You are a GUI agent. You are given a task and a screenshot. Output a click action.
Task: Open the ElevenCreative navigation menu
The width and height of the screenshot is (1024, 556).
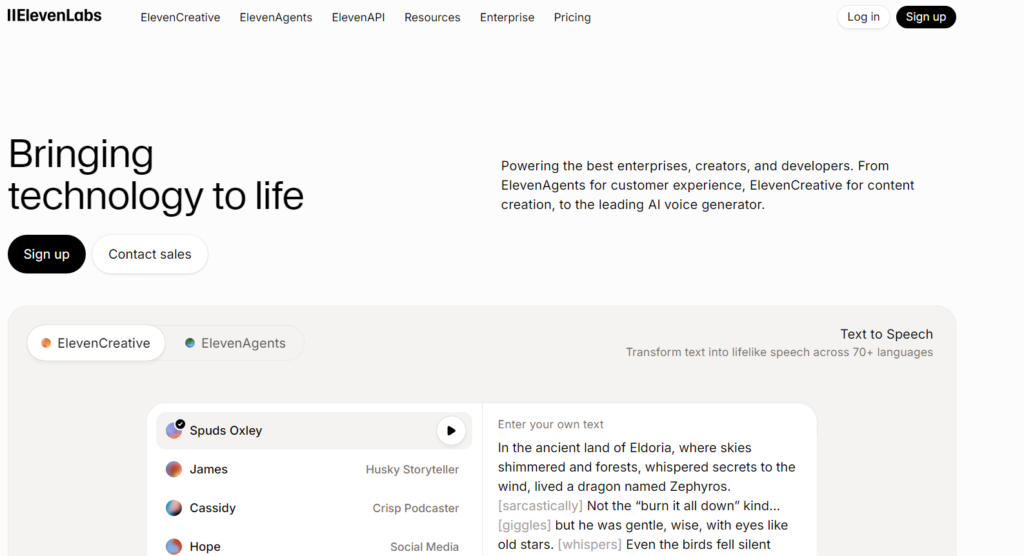(180, 17)
